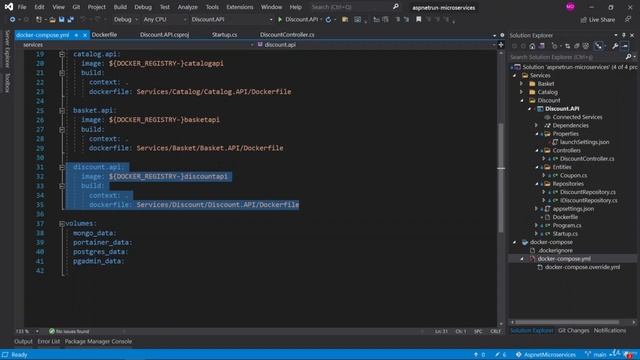The height and width of the screenshot is (360, 640).
Task: Click the New Project toolbar icon
Action: (38, 19)
